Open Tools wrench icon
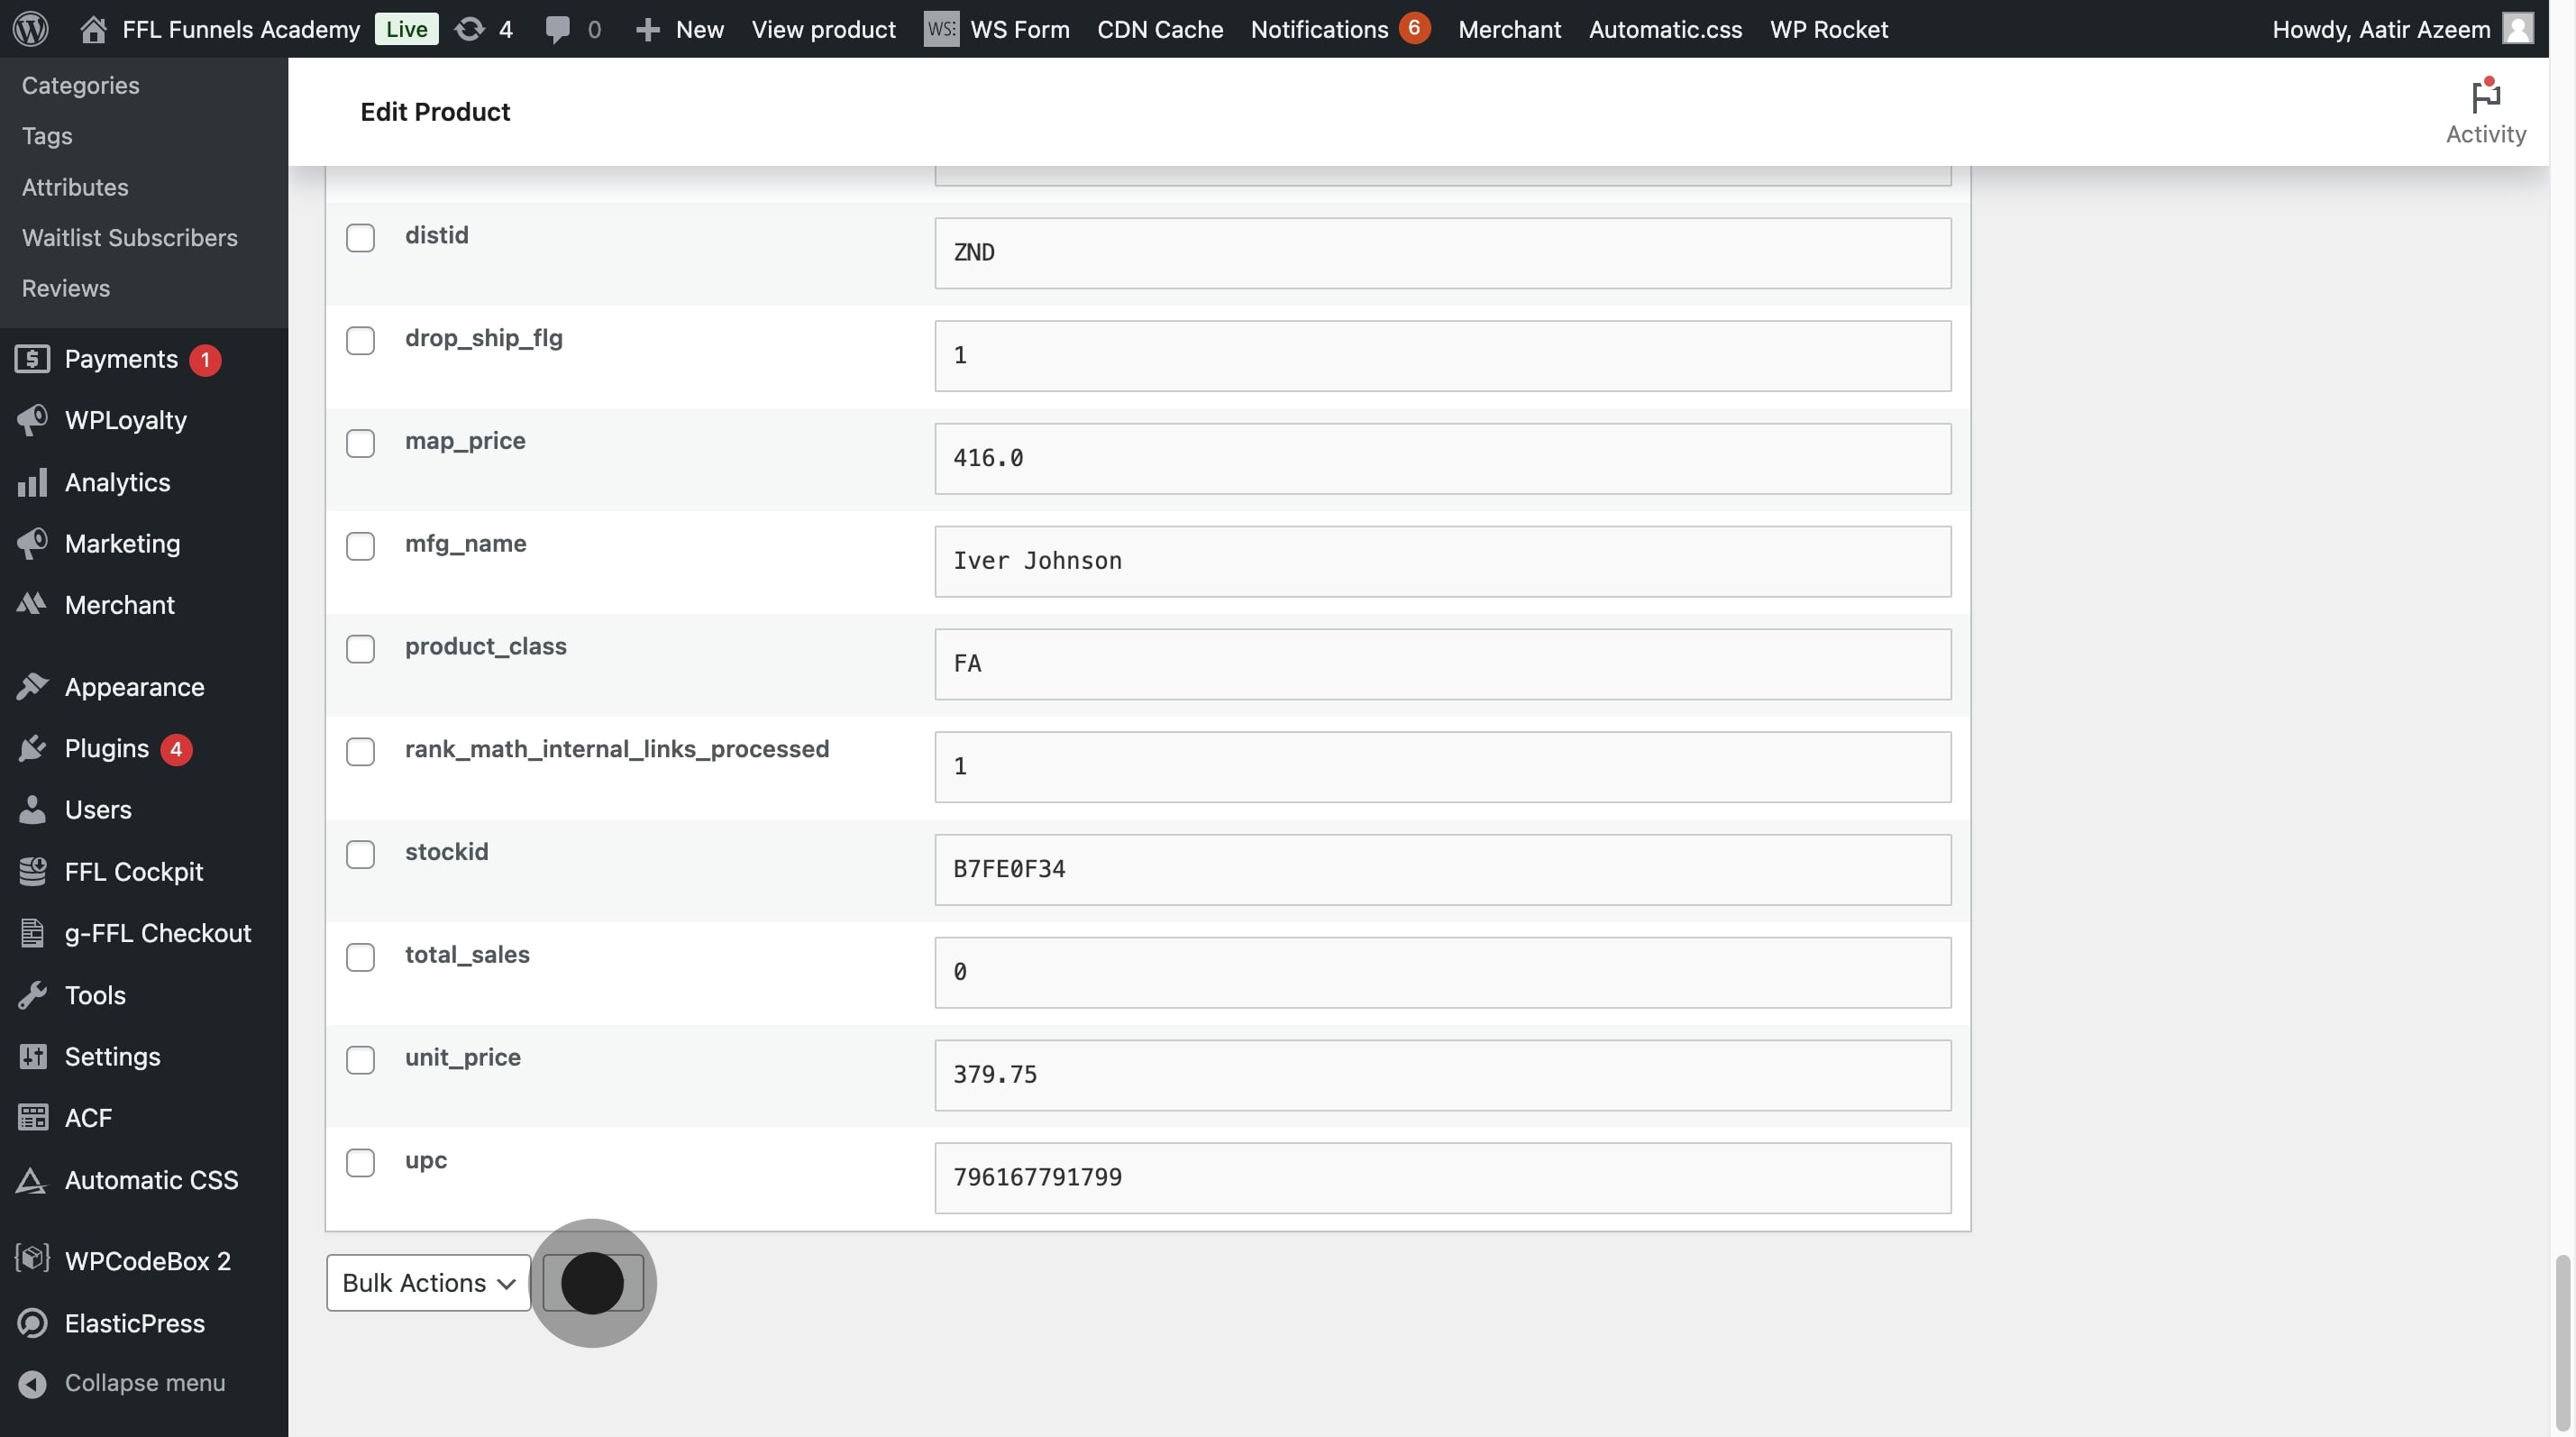2576x1437 pixels. pyautogui.click(x=32, y=995)
